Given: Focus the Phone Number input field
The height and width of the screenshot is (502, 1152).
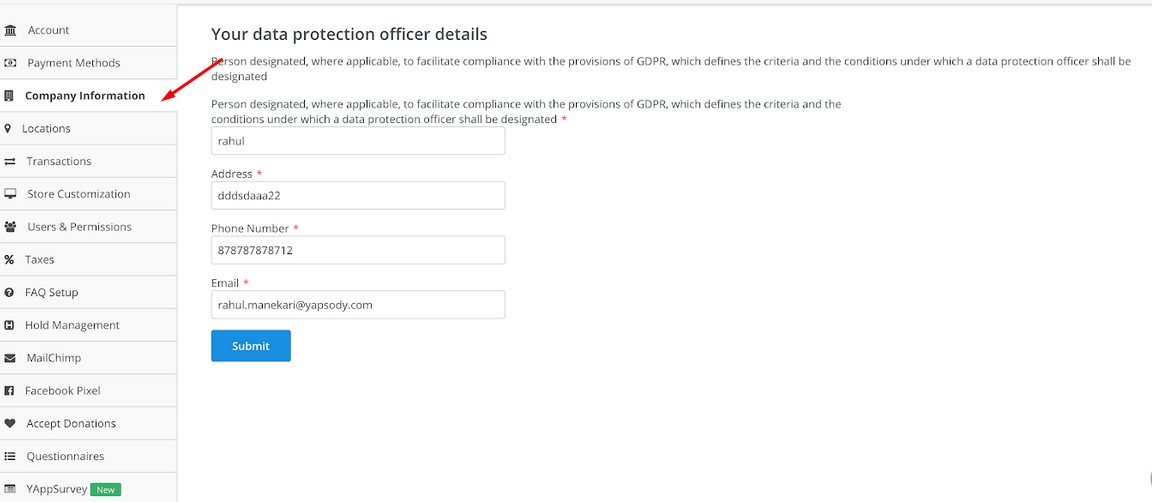Looking at the screenshot, I should point(358,250).
